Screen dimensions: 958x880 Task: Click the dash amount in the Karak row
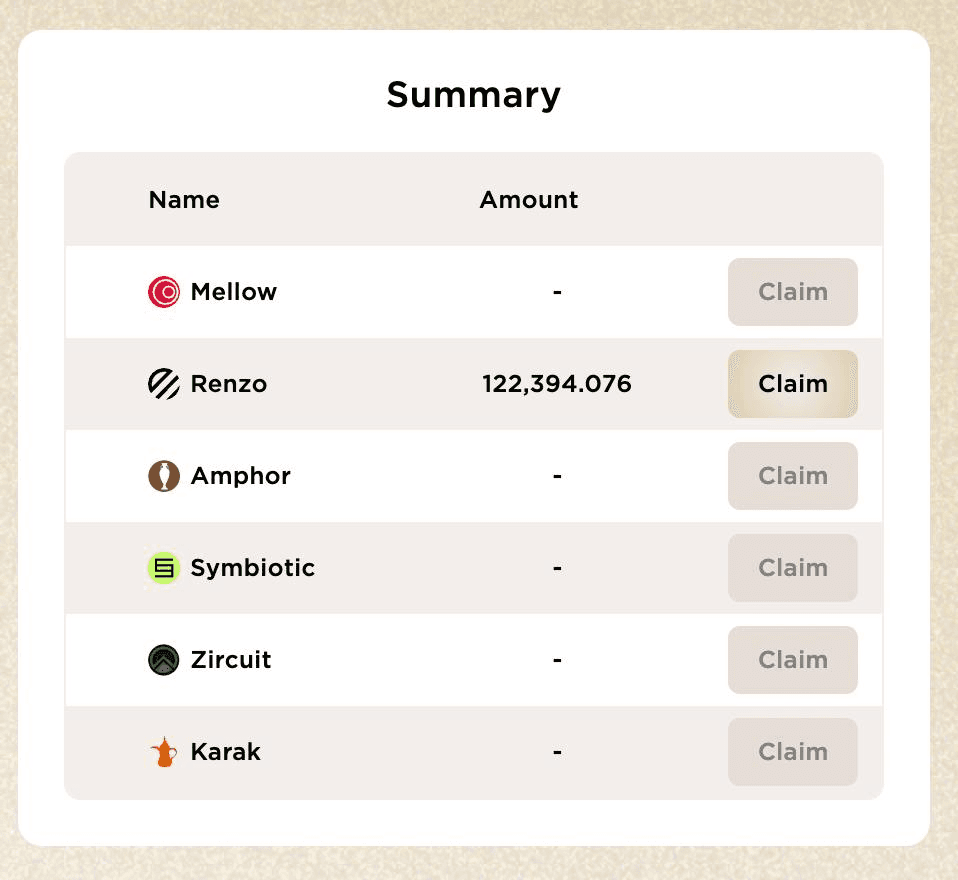tap(556, 752)
